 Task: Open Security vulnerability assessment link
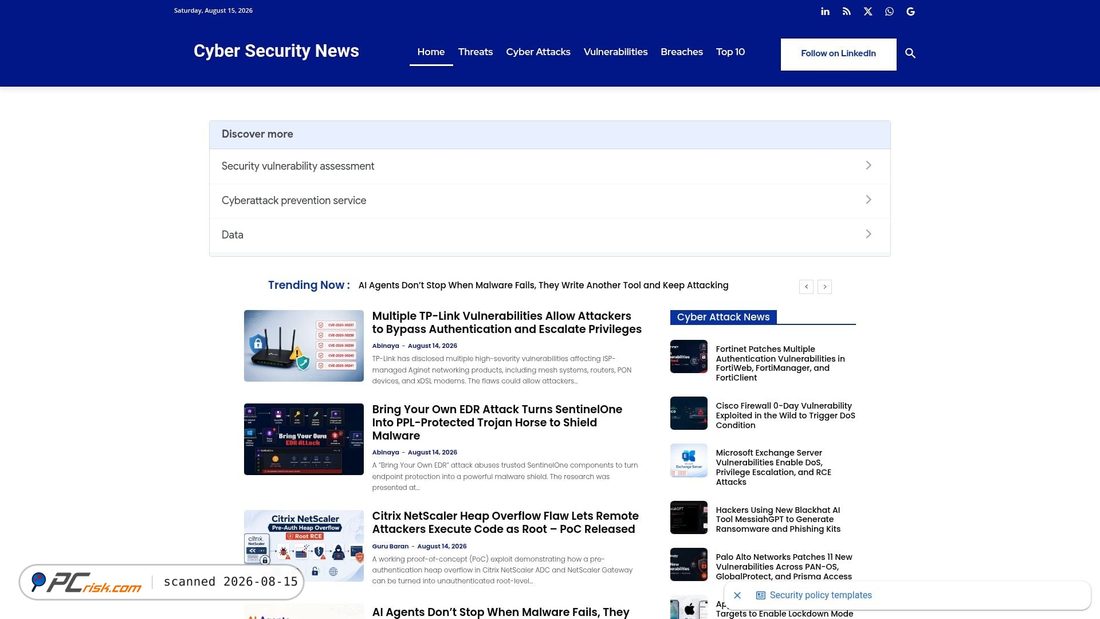click(x=297, y=166)
